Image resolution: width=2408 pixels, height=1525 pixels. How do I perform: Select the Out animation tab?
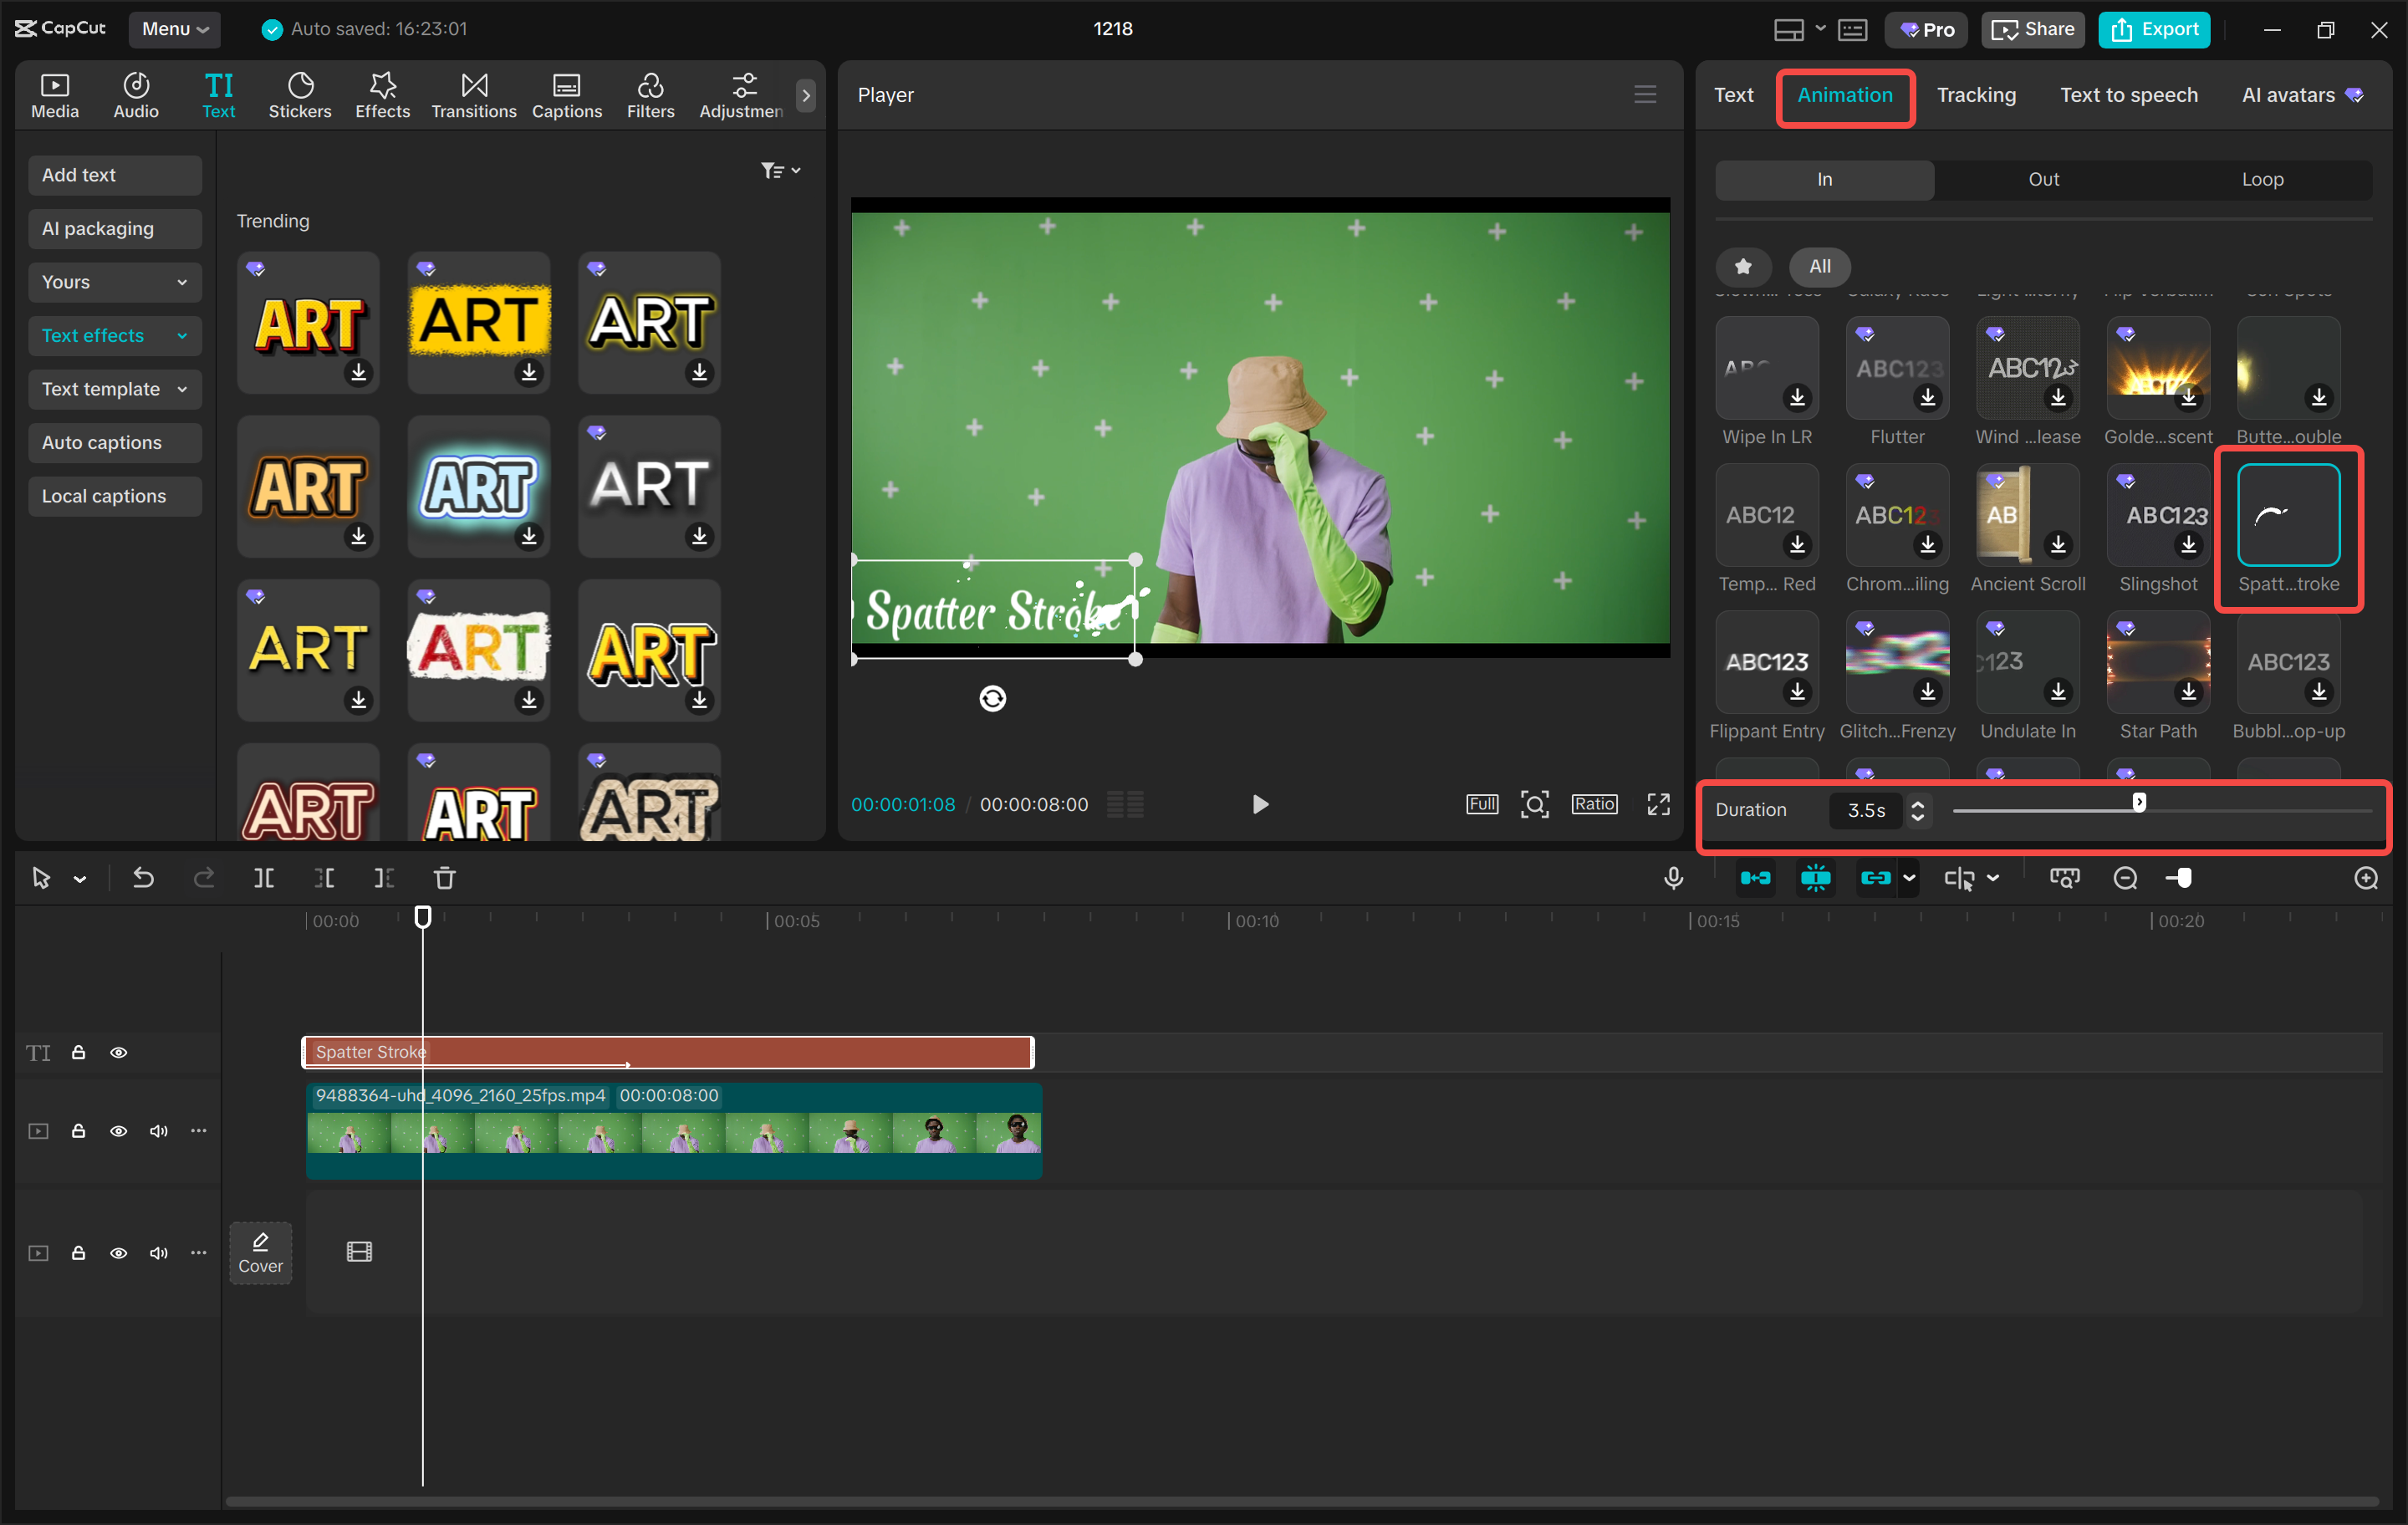pyautogui.click(x=2043, y=180)
